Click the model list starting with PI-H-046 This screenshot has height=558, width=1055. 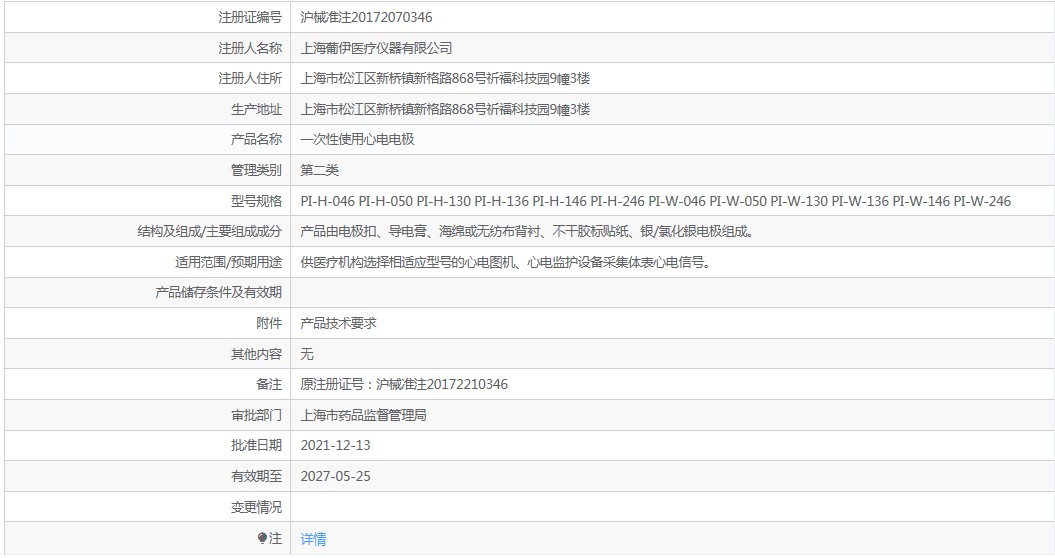655,201
